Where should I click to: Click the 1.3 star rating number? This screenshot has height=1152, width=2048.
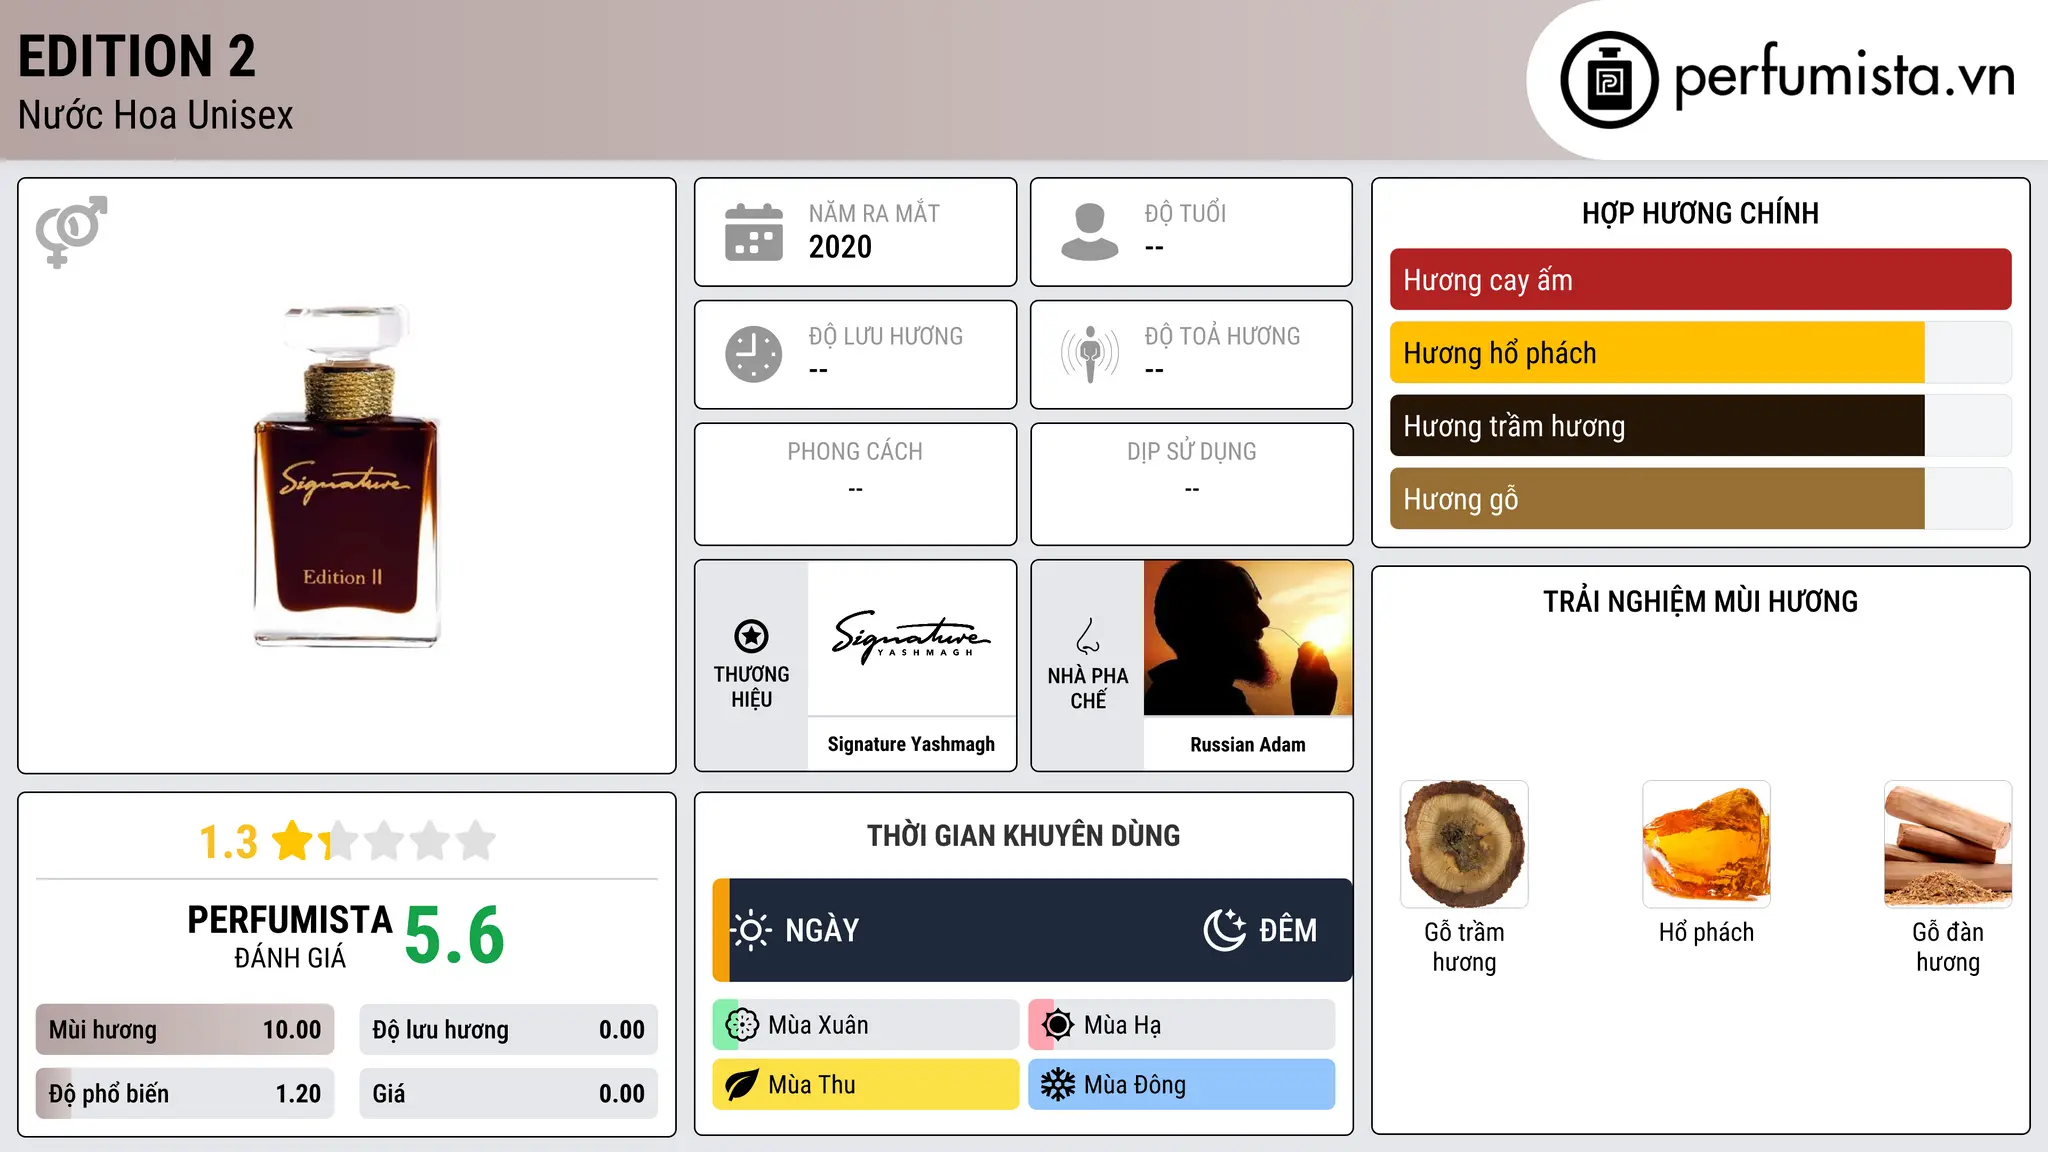pos(228,842)
